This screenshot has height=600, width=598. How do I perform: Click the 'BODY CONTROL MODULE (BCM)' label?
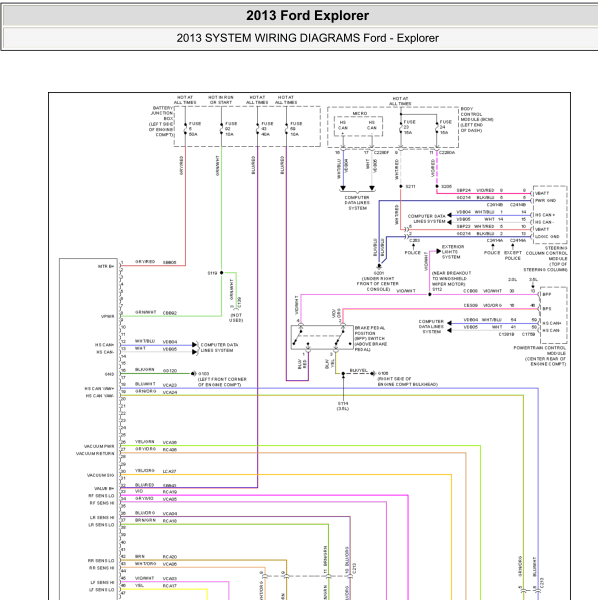tap(477, 114)
